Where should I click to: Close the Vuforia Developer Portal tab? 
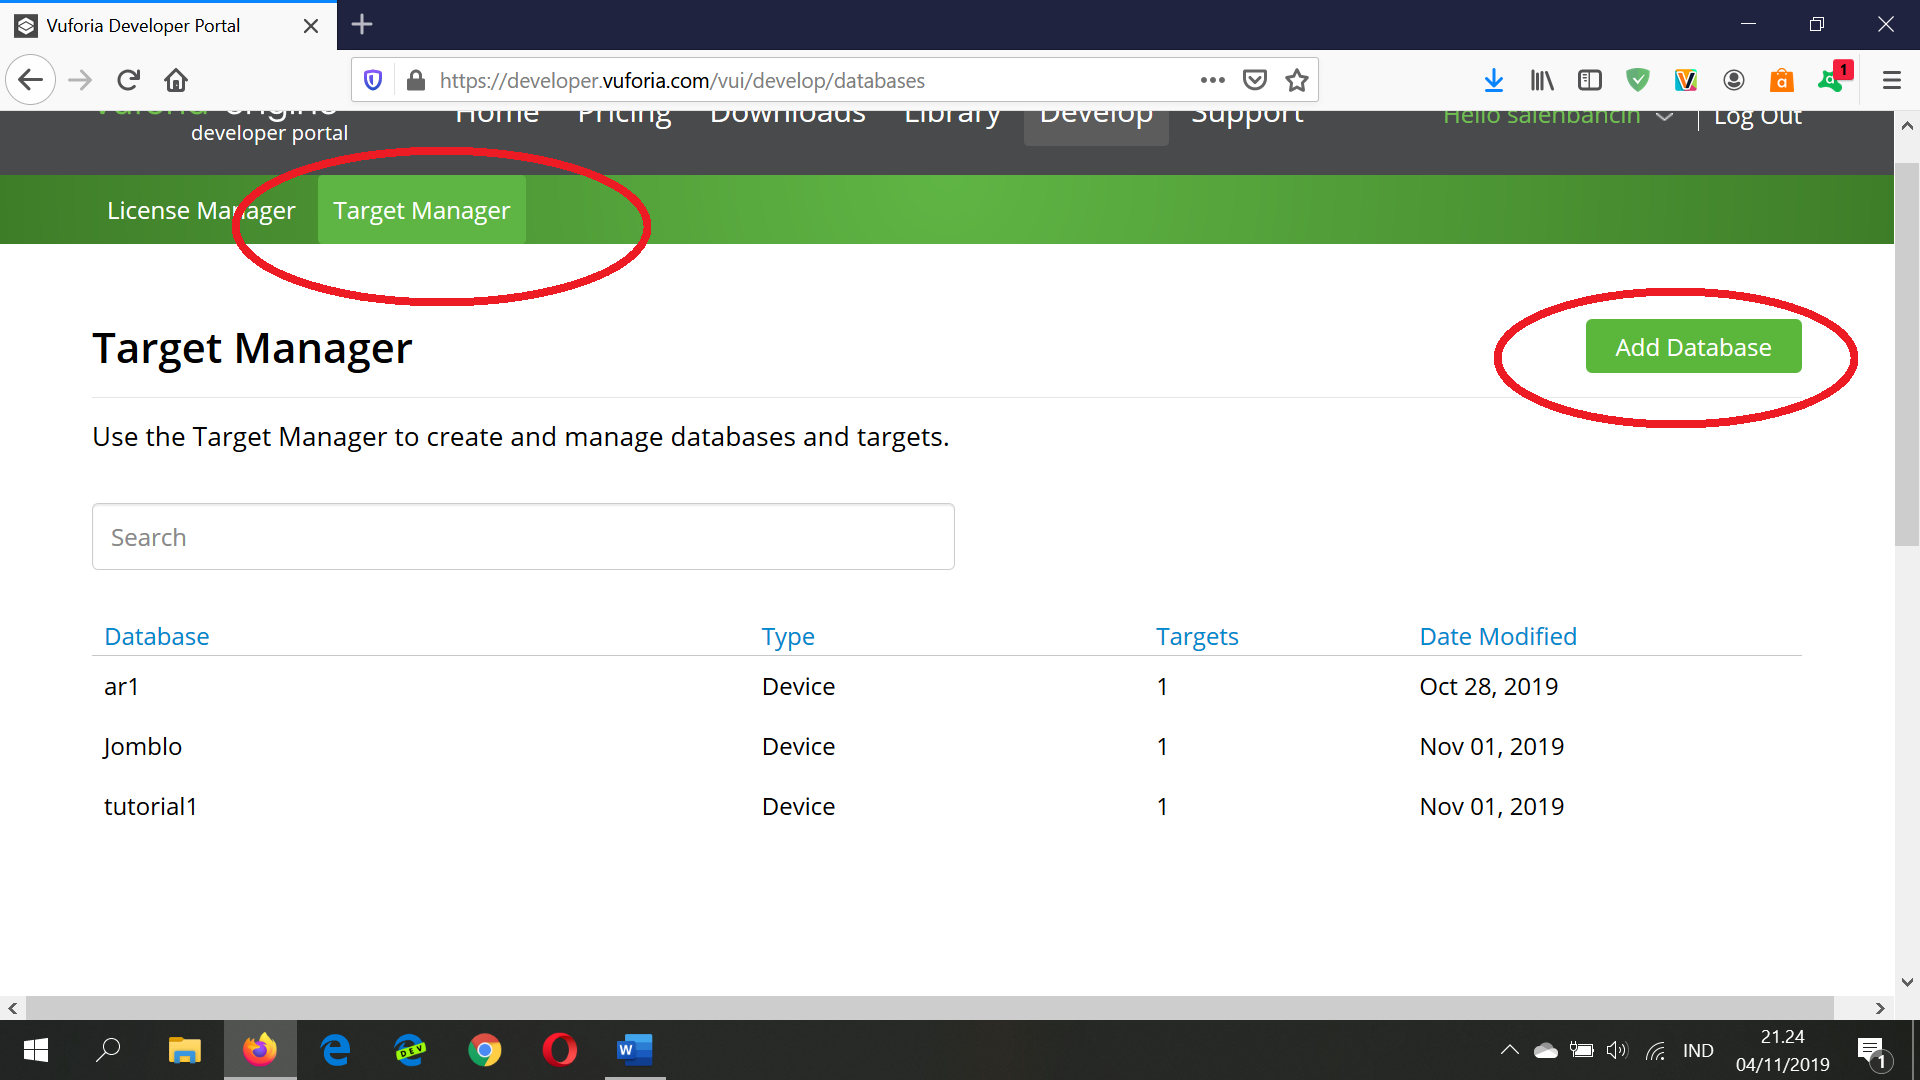click(x=311, y=26)
